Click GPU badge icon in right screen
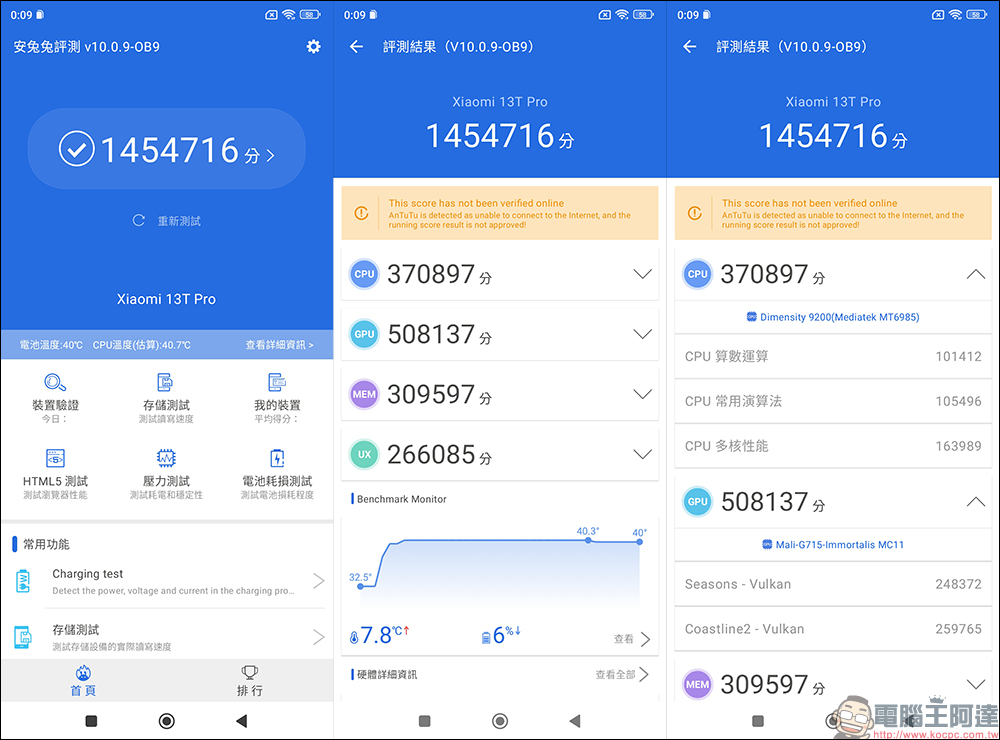This screenshot has height=740, width=1000. click(x=698, y=502)
